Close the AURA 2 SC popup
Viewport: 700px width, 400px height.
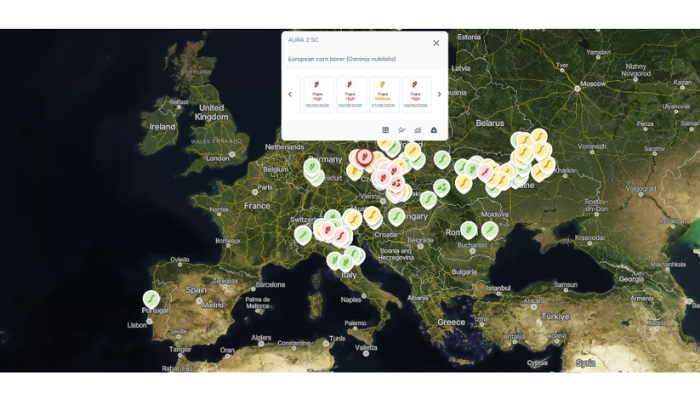[436, 43]
